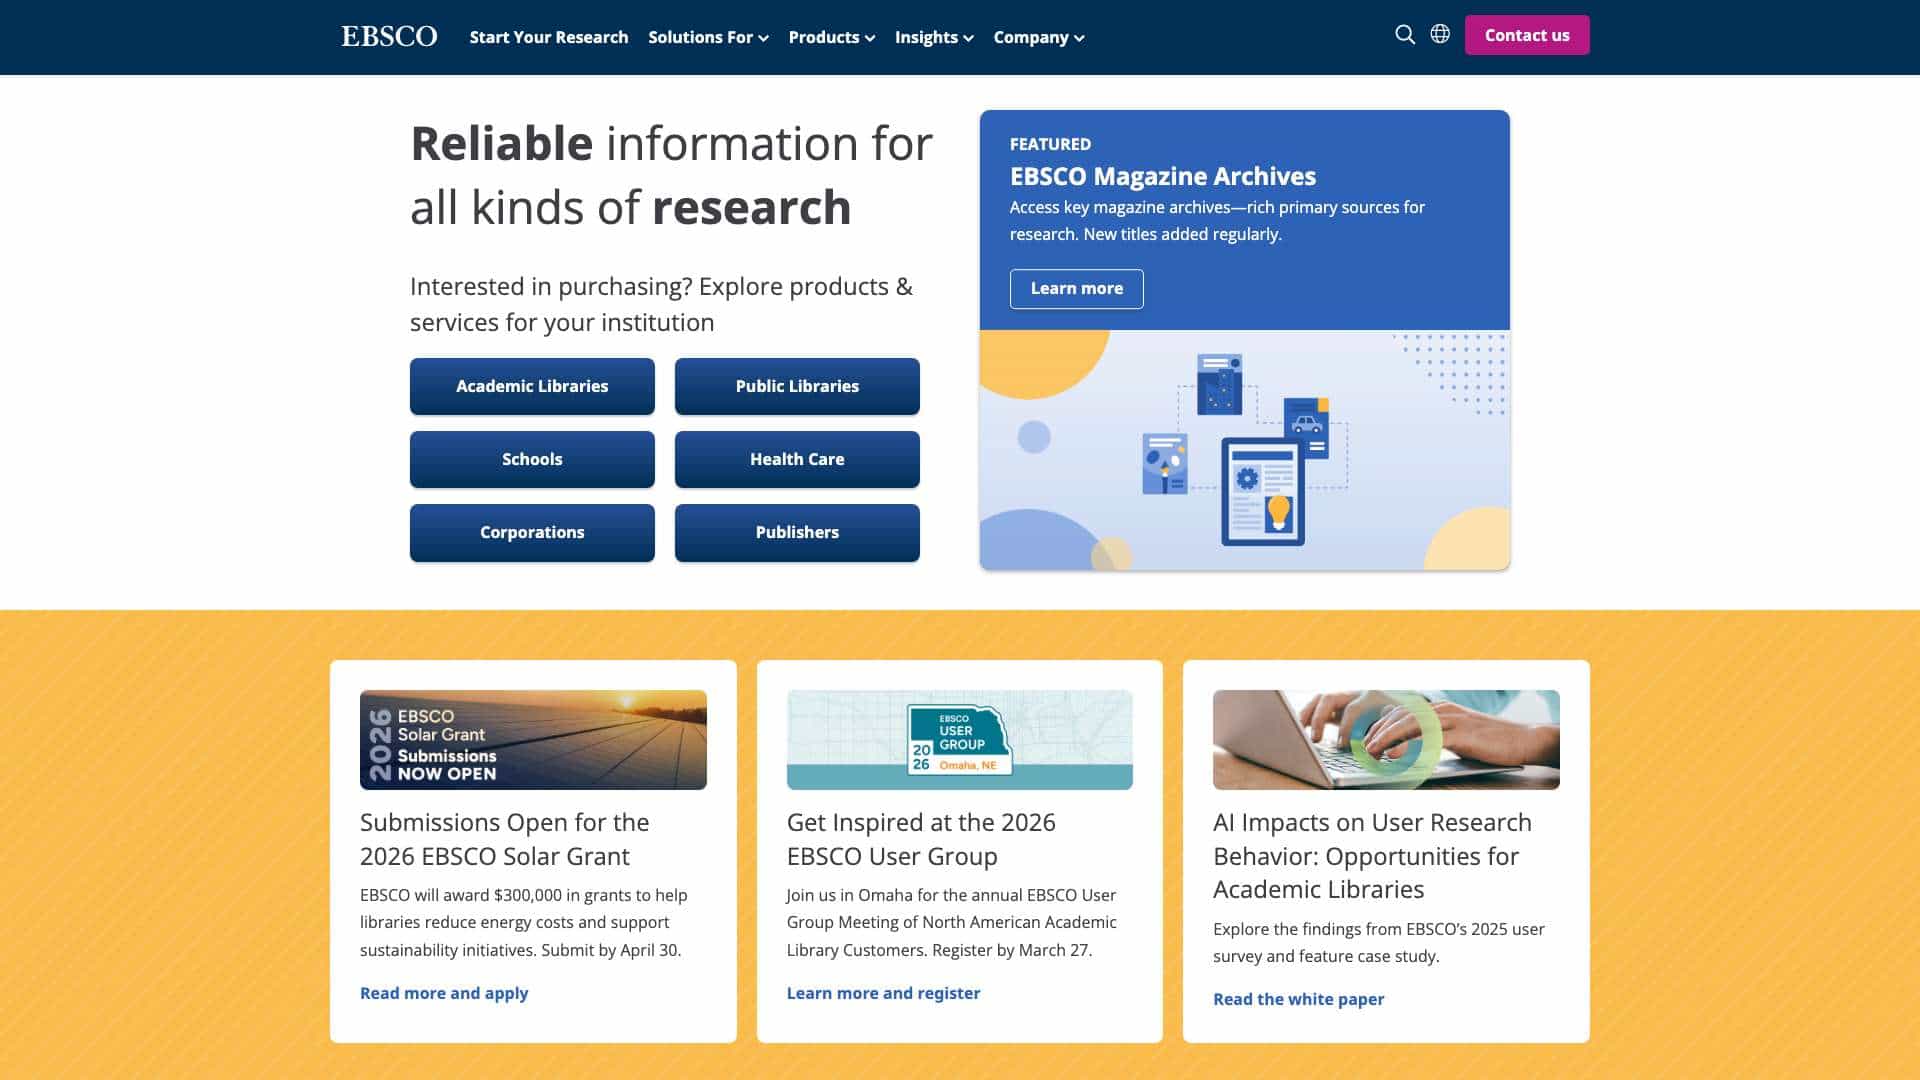Click Submissions Open Solar Grant title
This screenshot has height=1080, width=1920.
pos(505,839)
